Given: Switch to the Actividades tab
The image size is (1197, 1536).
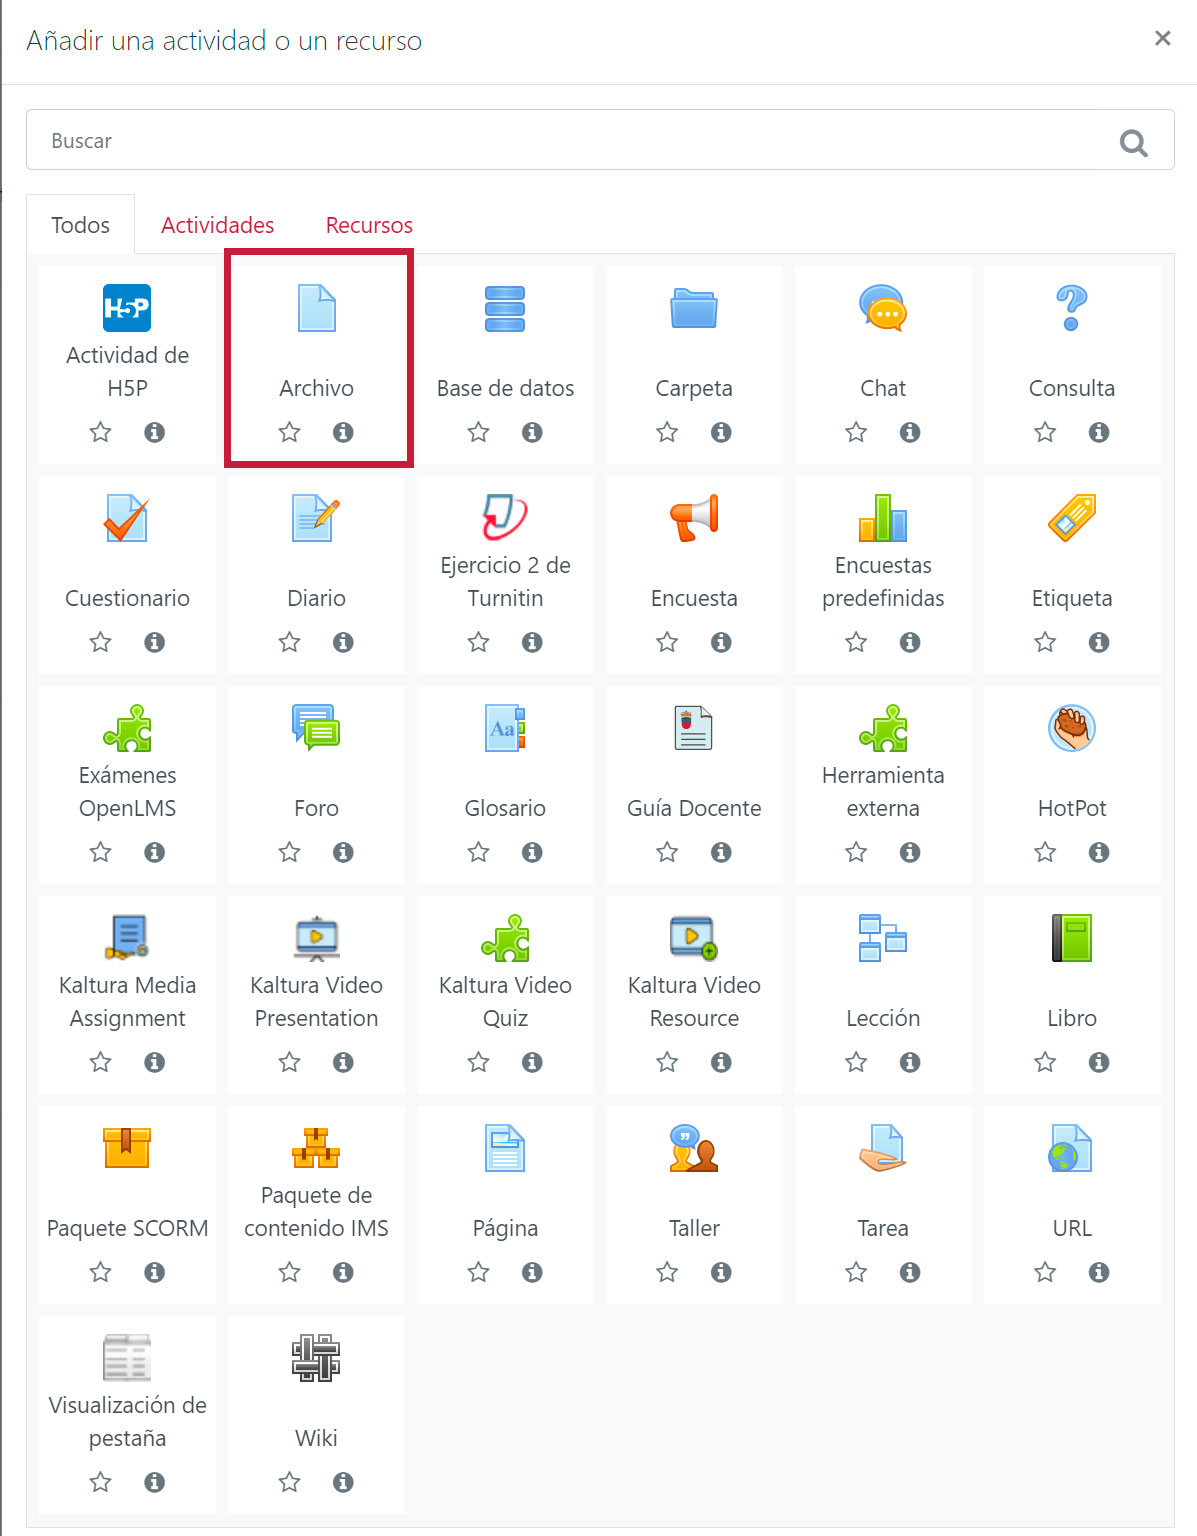Looking at the screenshot, I should click(217, 225).
